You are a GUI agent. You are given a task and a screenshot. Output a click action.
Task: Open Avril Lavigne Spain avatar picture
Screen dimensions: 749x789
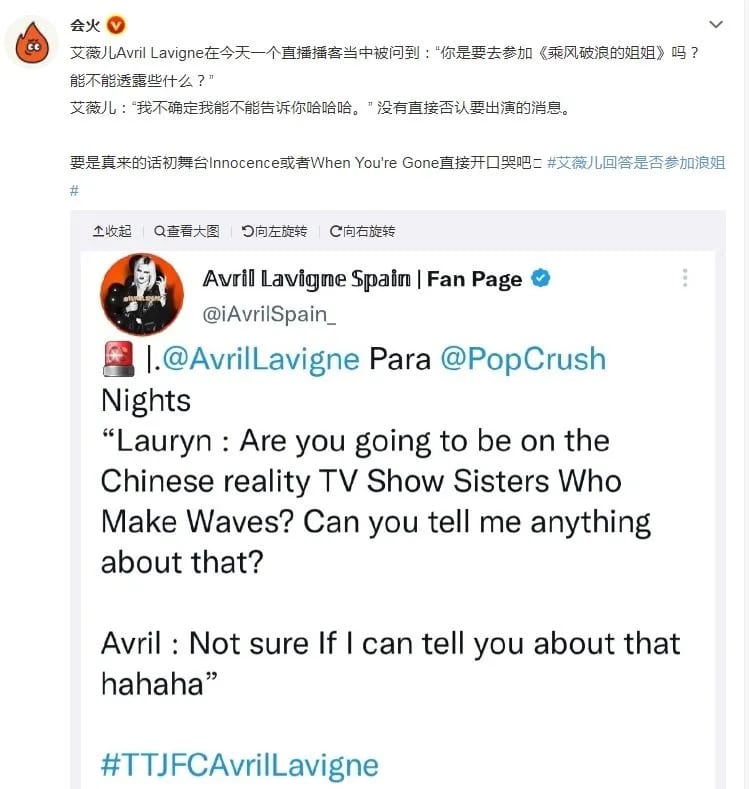142,294
